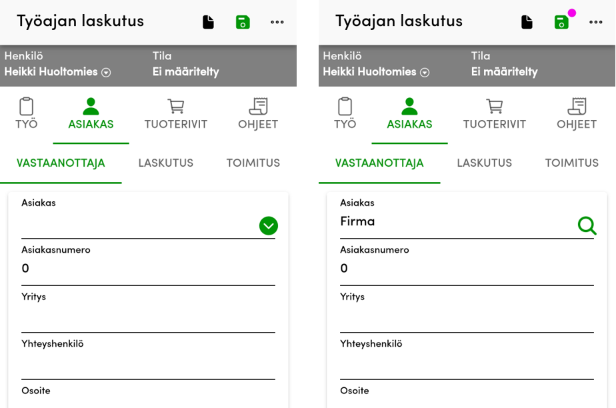The height and width of the screenshot is (408, 616).
Task: Select the Toimitus subtab in right panel
Action: [571, 163]
